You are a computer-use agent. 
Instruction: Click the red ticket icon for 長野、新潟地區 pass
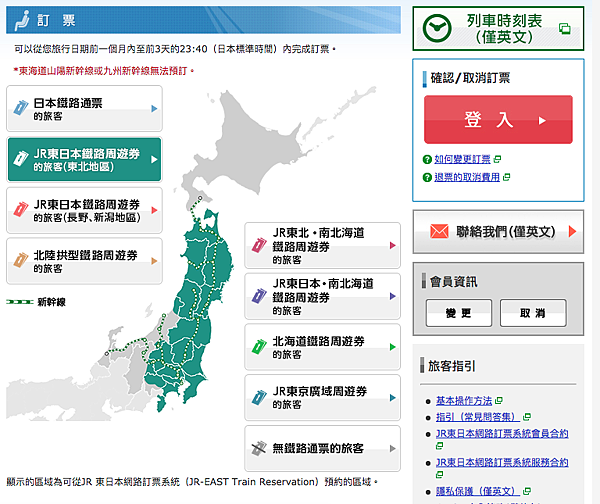pyautogui.click(x=21, y=209)
